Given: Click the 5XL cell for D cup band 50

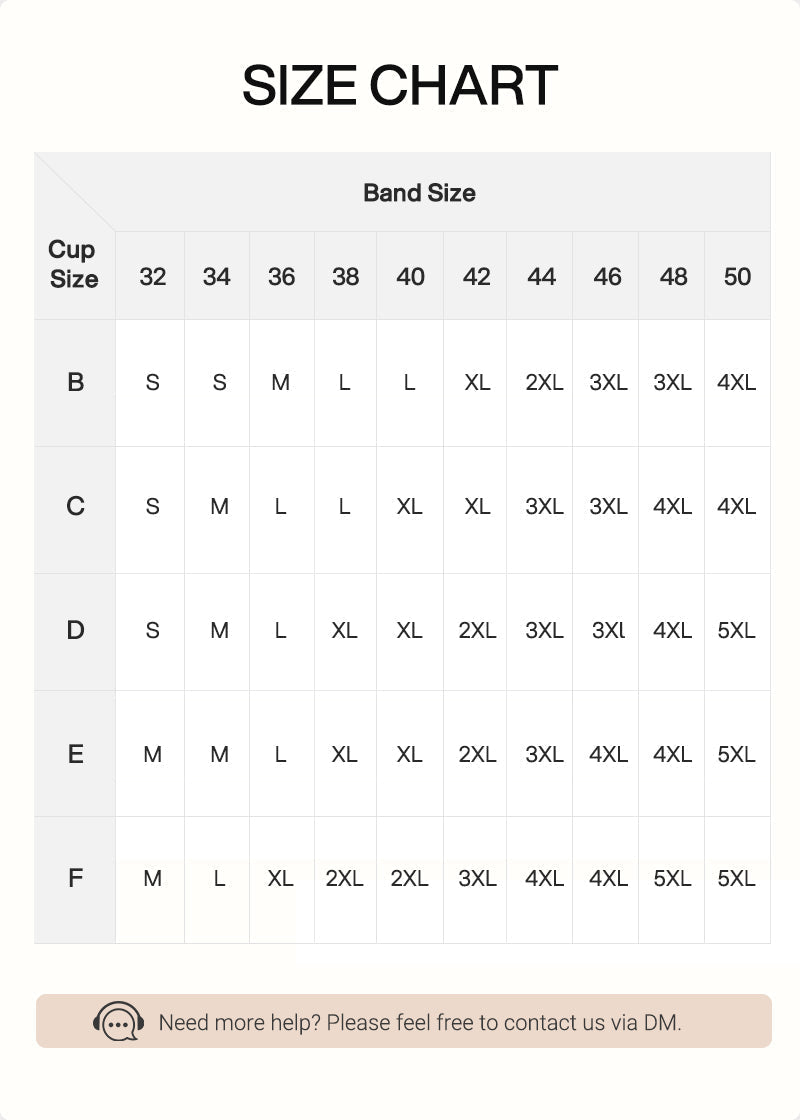Looking at the screenshot, I should pyautogui.click(x=736, y=631).
